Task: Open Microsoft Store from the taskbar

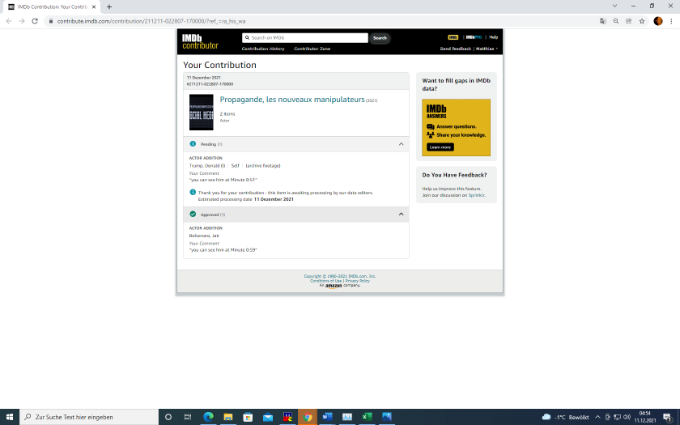Action: pos(248,417)
